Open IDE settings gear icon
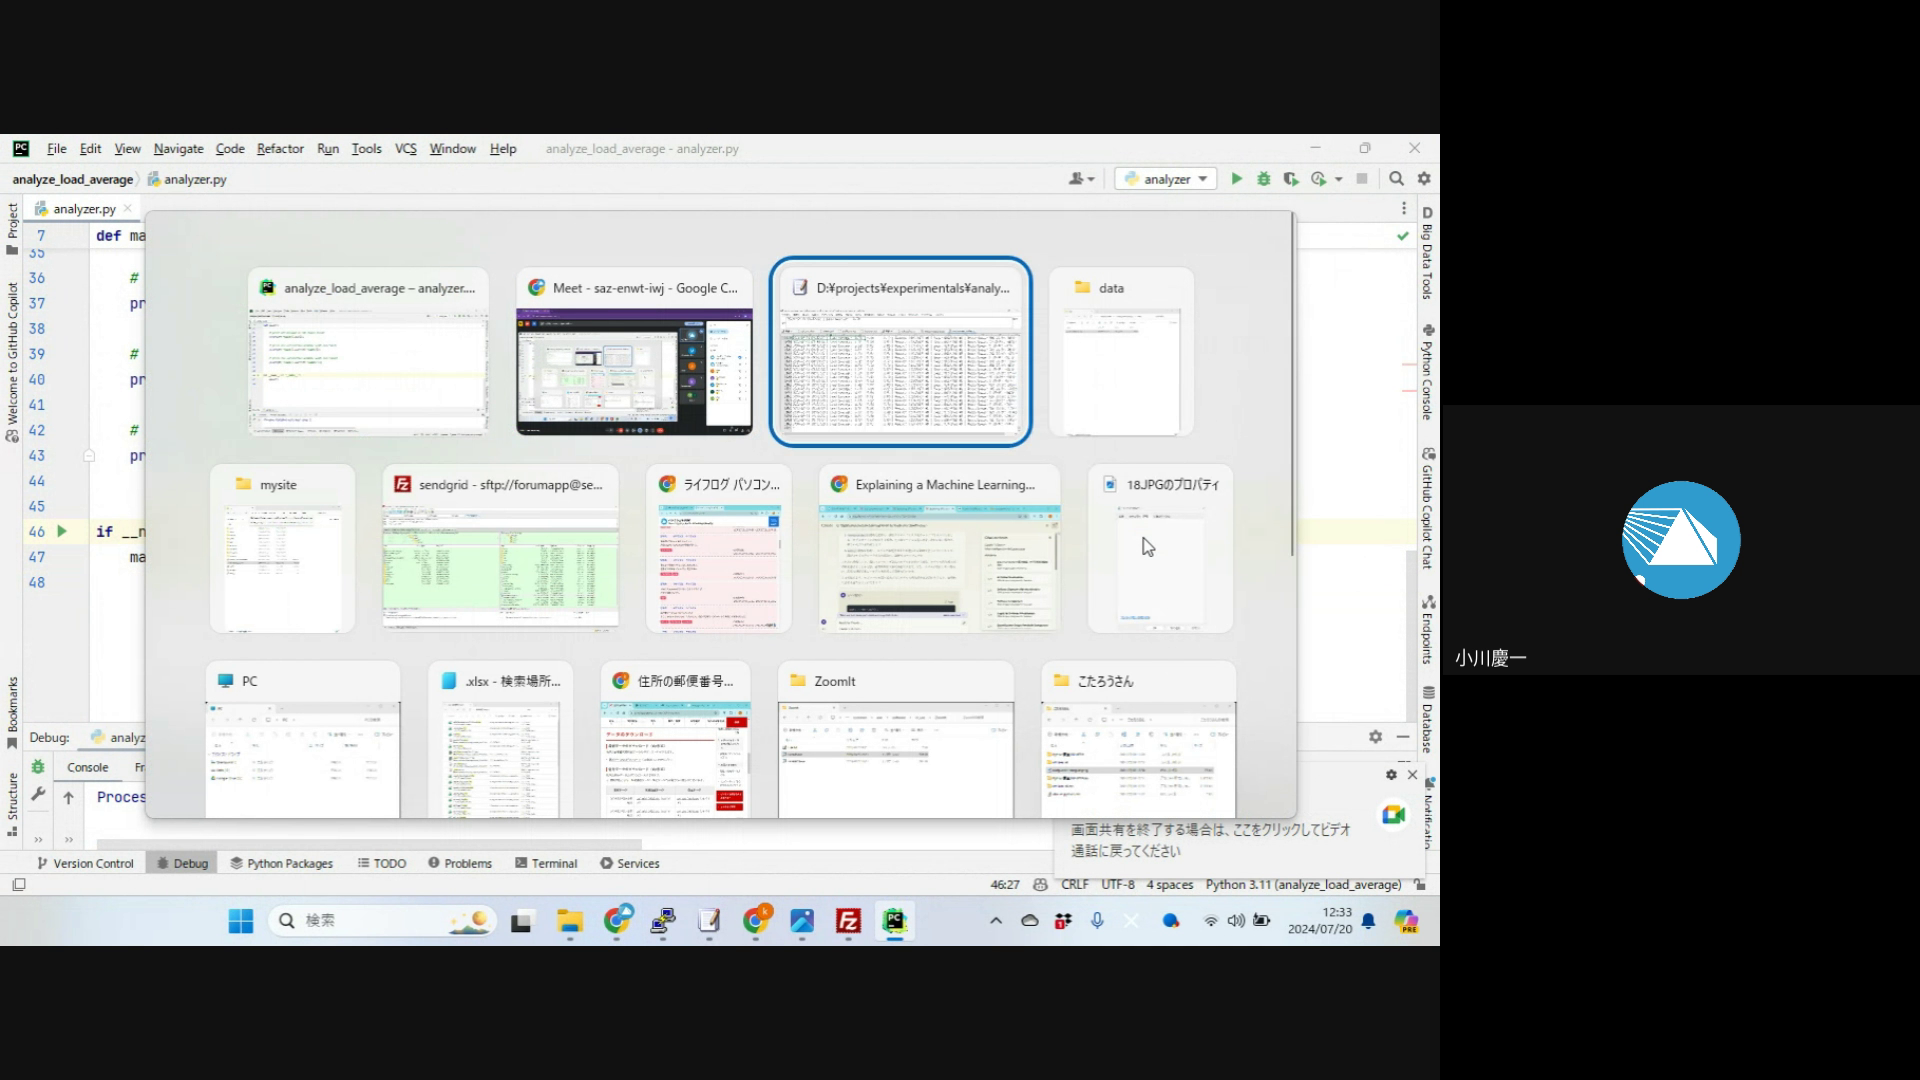 (x=1424, y=179)
